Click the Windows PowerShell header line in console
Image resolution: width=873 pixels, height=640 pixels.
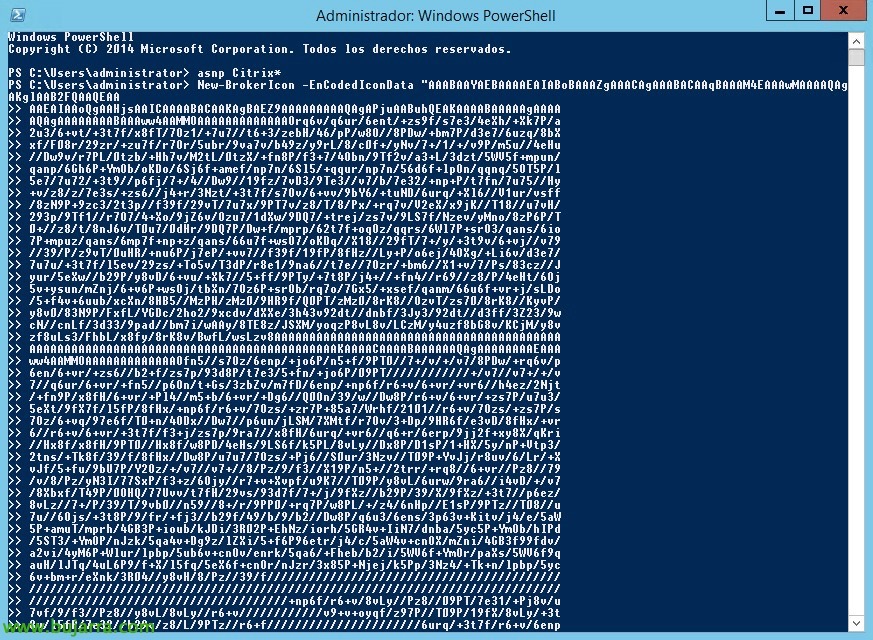coord(71,37)
